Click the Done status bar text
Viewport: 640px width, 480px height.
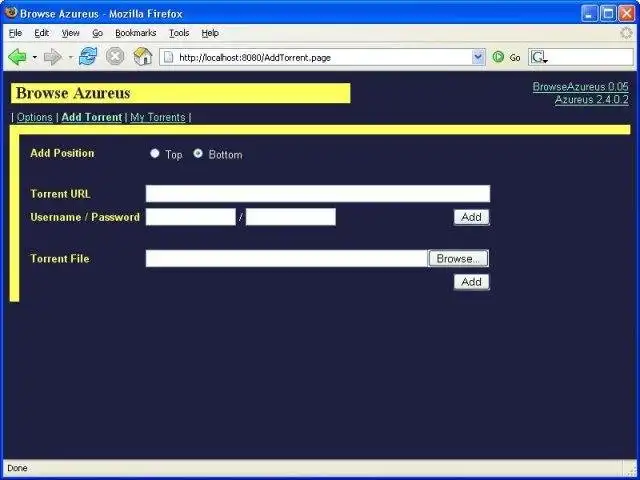pyautogui.click(x=18, y=468)
